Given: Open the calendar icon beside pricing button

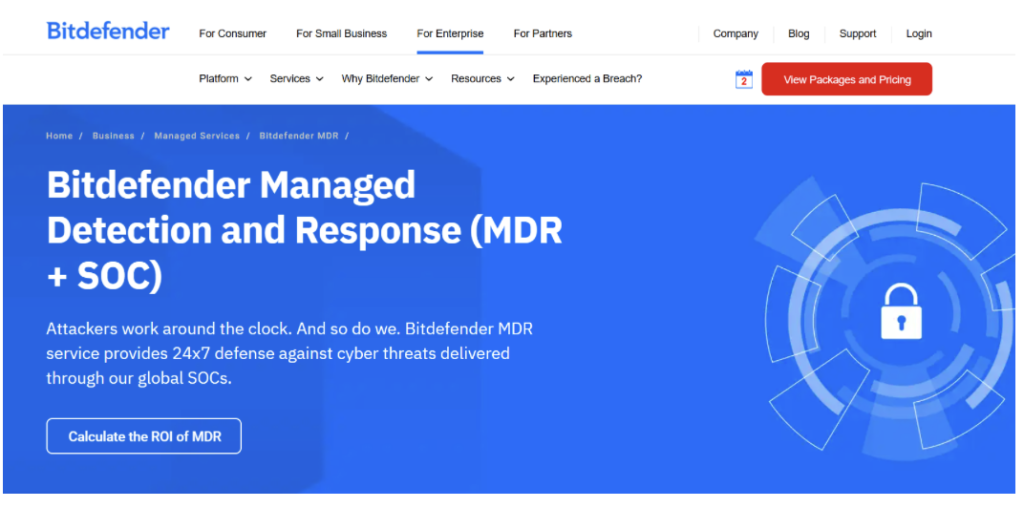Looking at the screenshot, I should (x=744, y=79).
